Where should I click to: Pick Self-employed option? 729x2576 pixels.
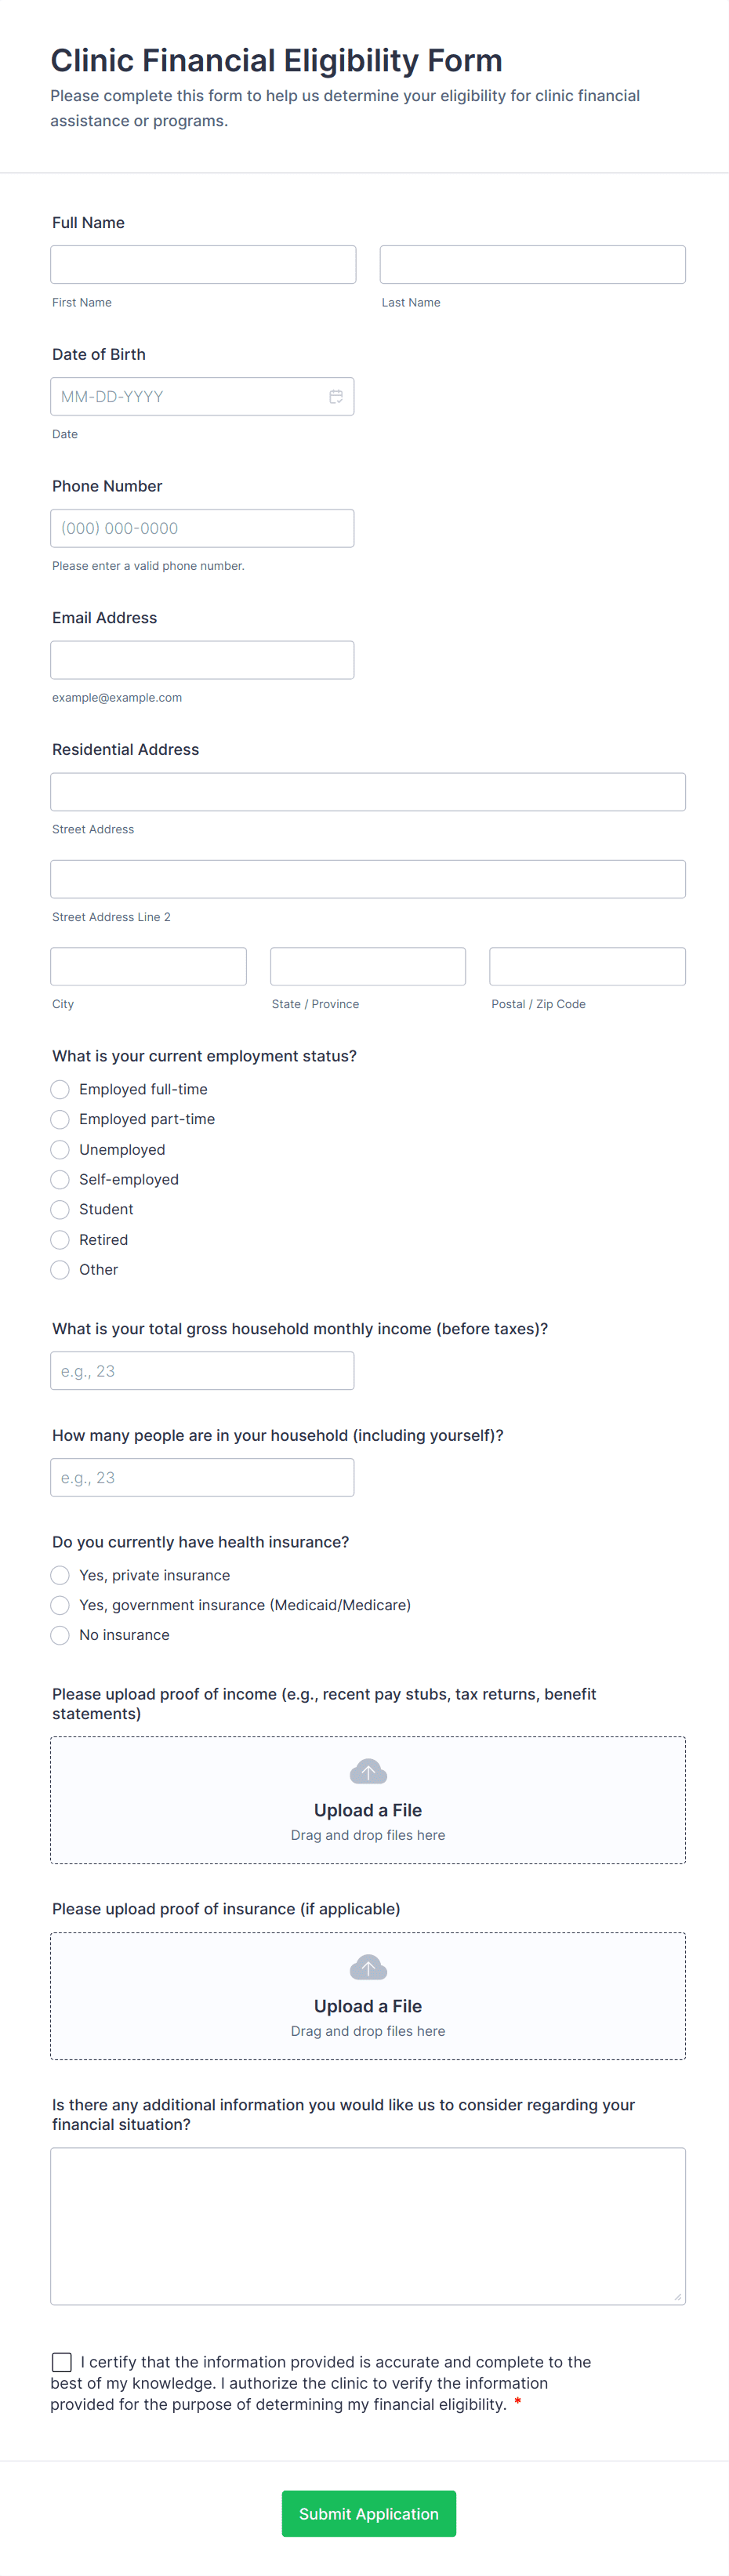click(x=61, y=1180)
